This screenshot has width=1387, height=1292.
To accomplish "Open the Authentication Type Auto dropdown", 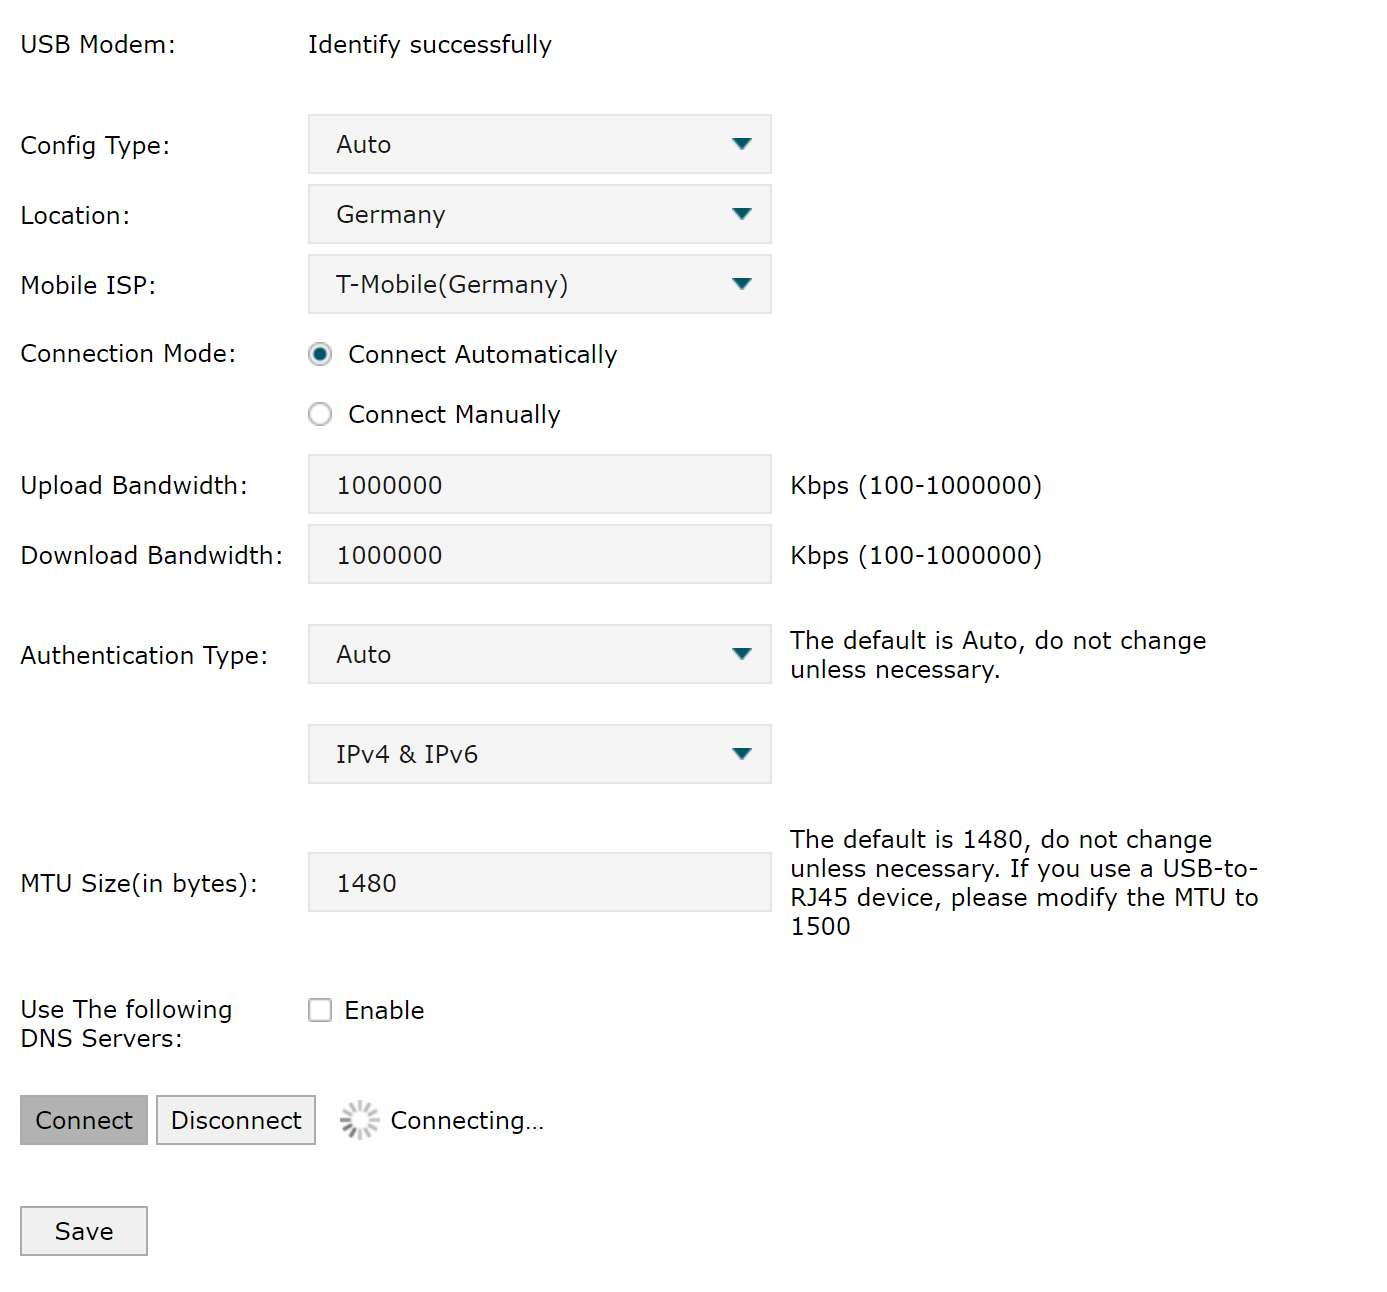I will [x=520, y=654].
